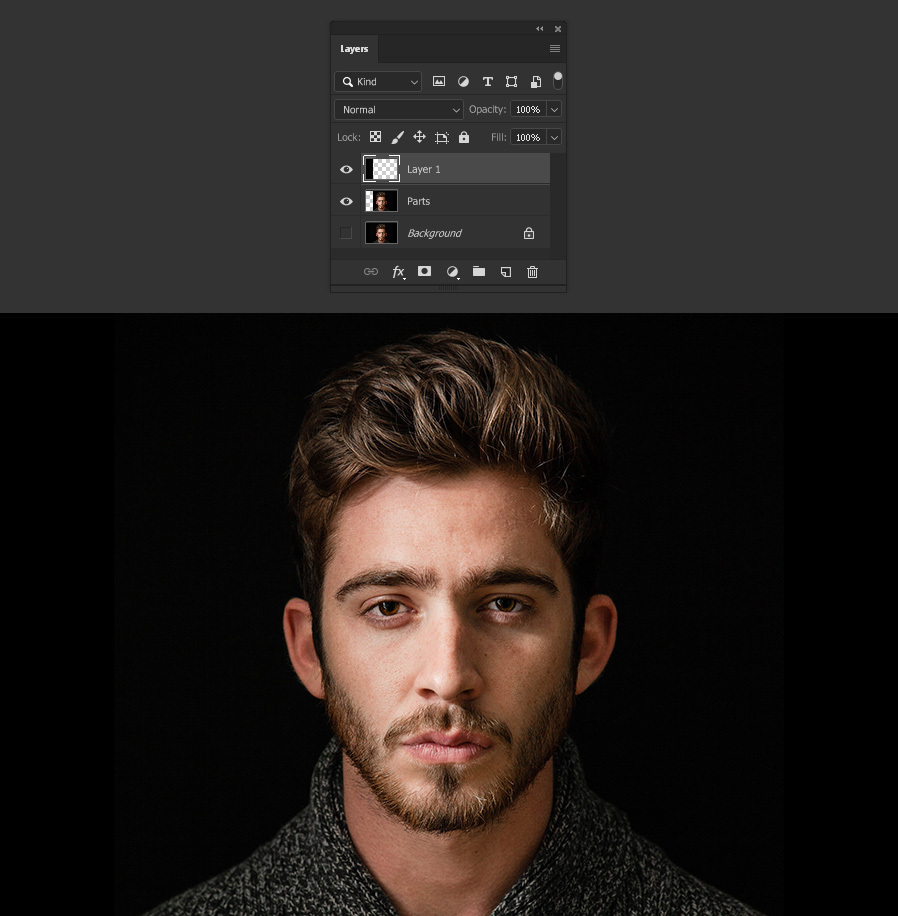Link layers chain icon at panel bottom
The image size is (898, 916).
point(371,272)
